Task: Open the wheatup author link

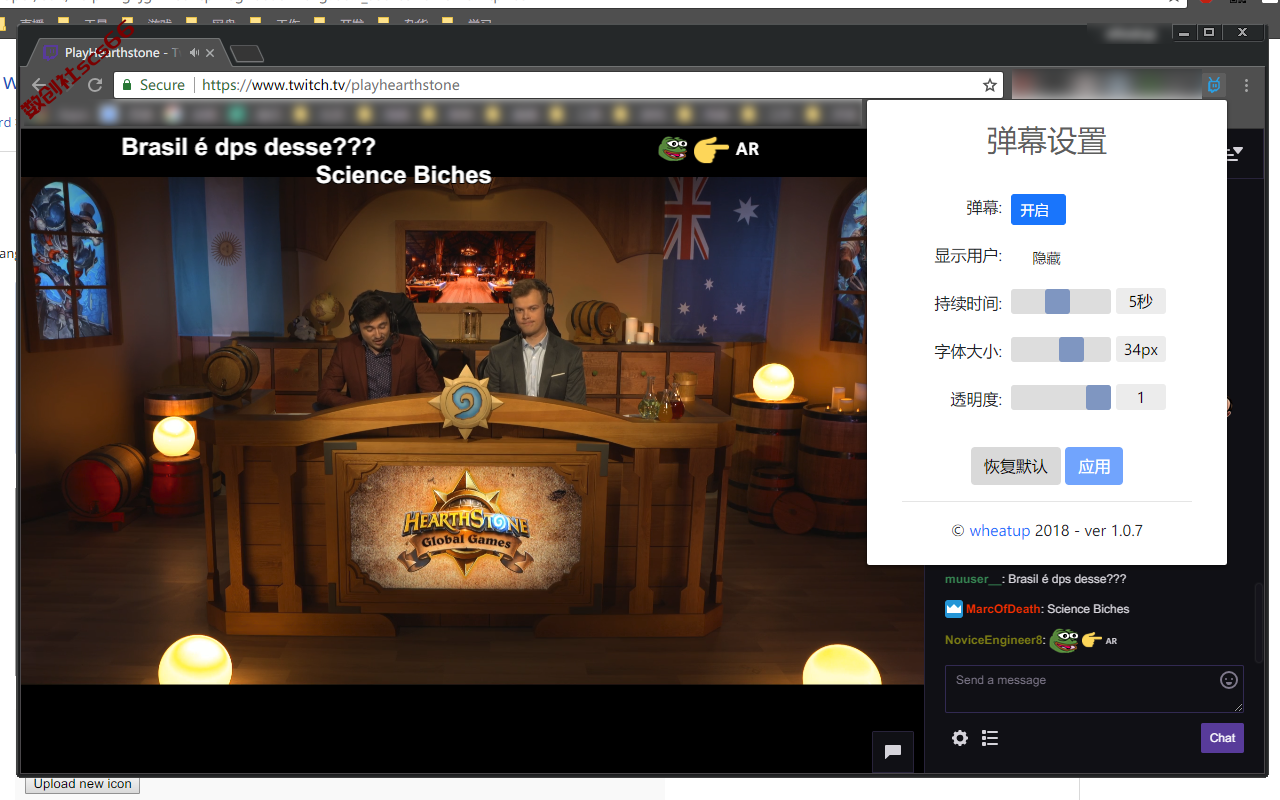Action: (999, 531)
